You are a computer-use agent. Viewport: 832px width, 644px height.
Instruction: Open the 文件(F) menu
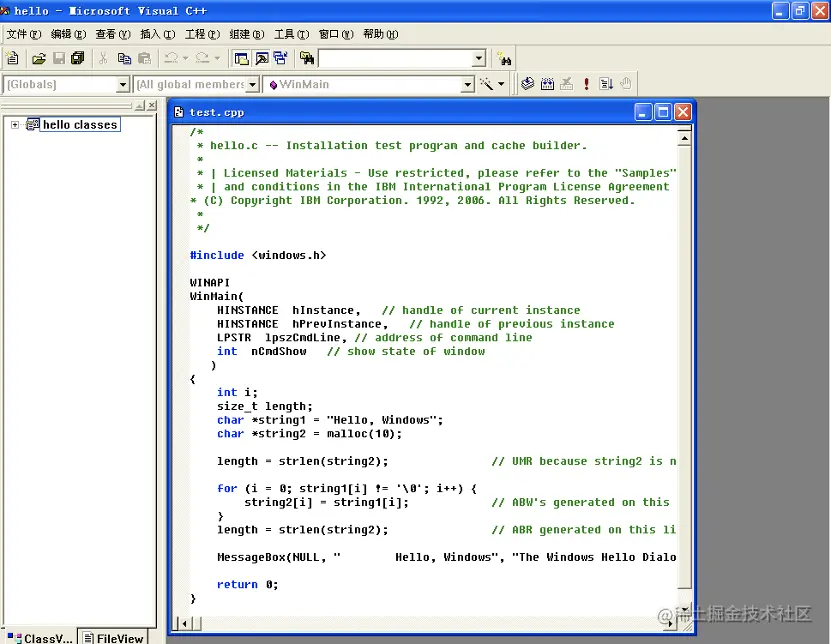pyautogui.click(x=24, y=34)
